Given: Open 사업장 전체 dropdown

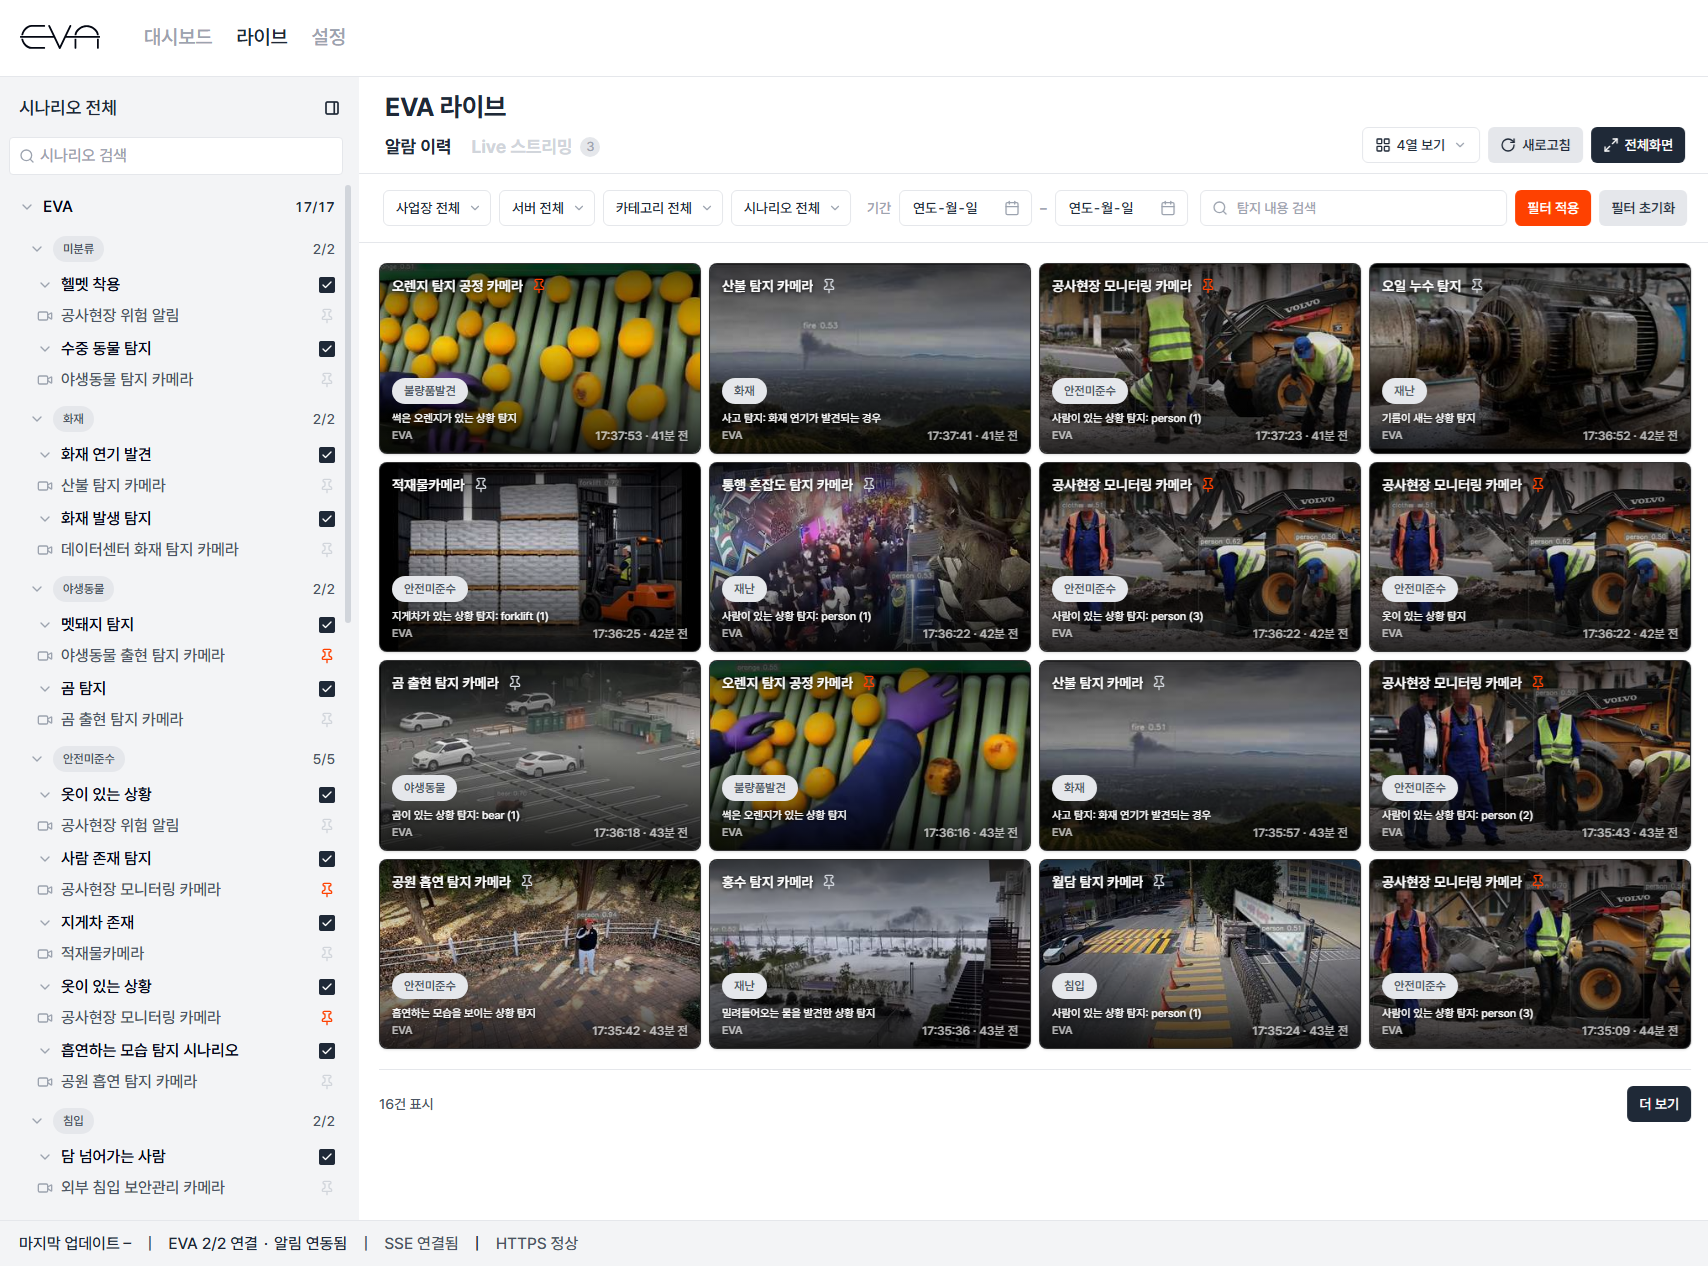Looking at the screenshot, I should coord(437,208).
